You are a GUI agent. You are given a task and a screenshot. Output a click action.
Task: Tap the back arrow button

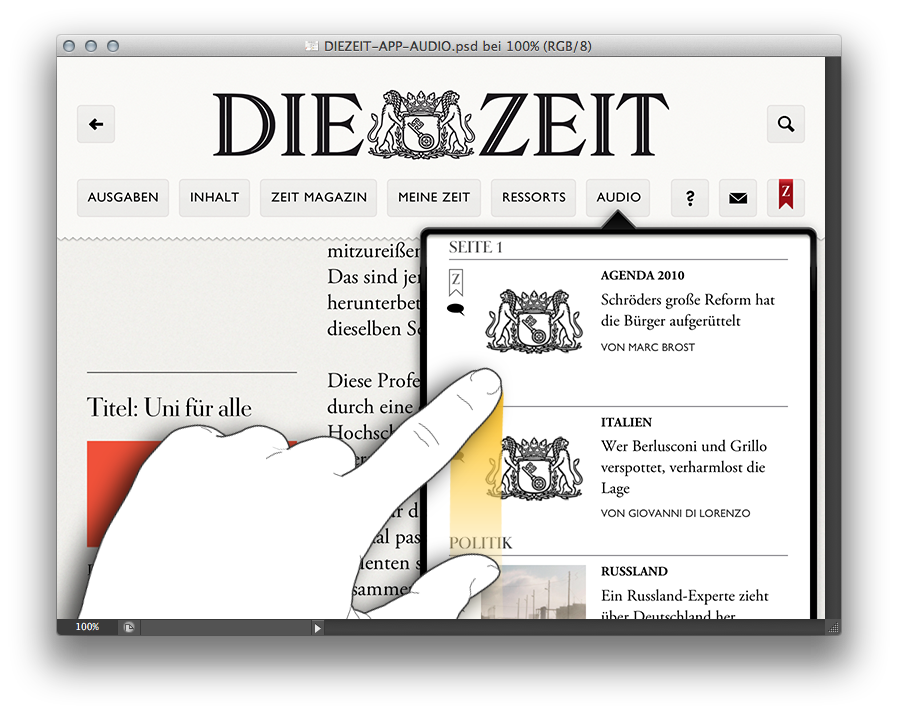point(96,124)
